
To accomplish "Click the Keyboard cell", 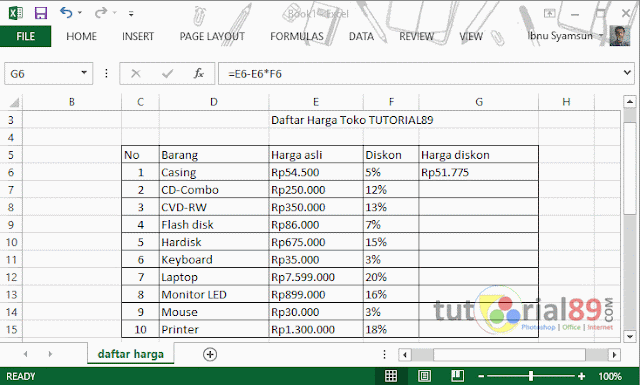I will click(x=214, y=260).
